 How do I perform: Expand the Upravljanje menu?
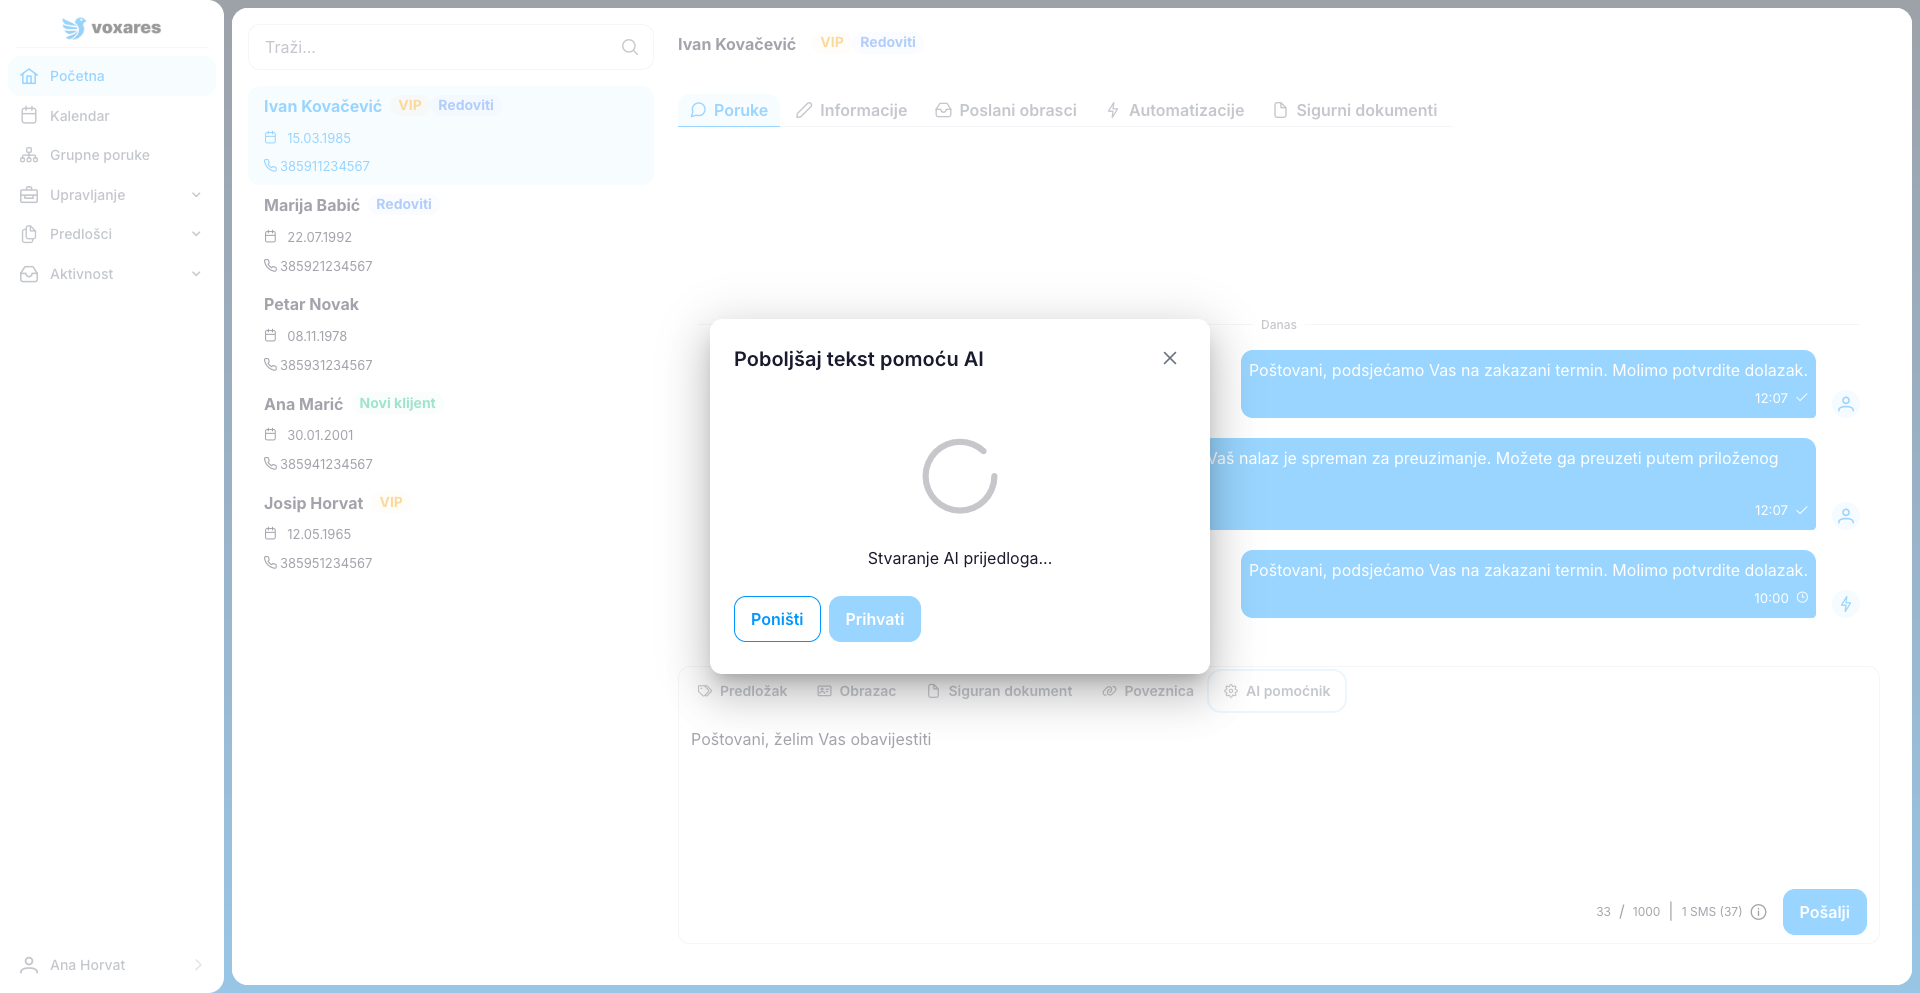tap(110, 195)
